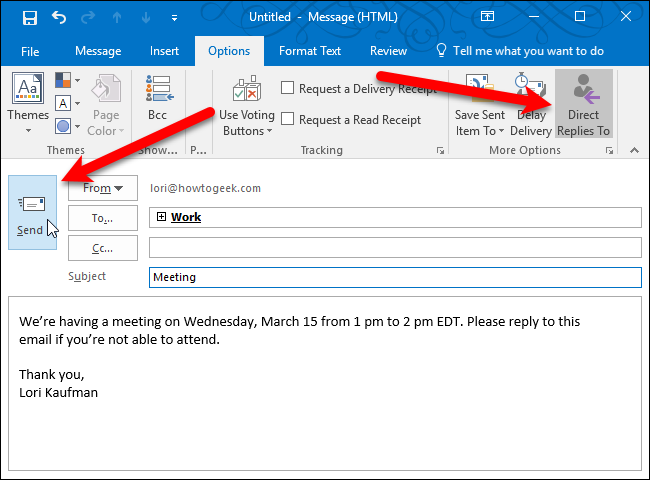Click the To... button

[x=103, y=218]
